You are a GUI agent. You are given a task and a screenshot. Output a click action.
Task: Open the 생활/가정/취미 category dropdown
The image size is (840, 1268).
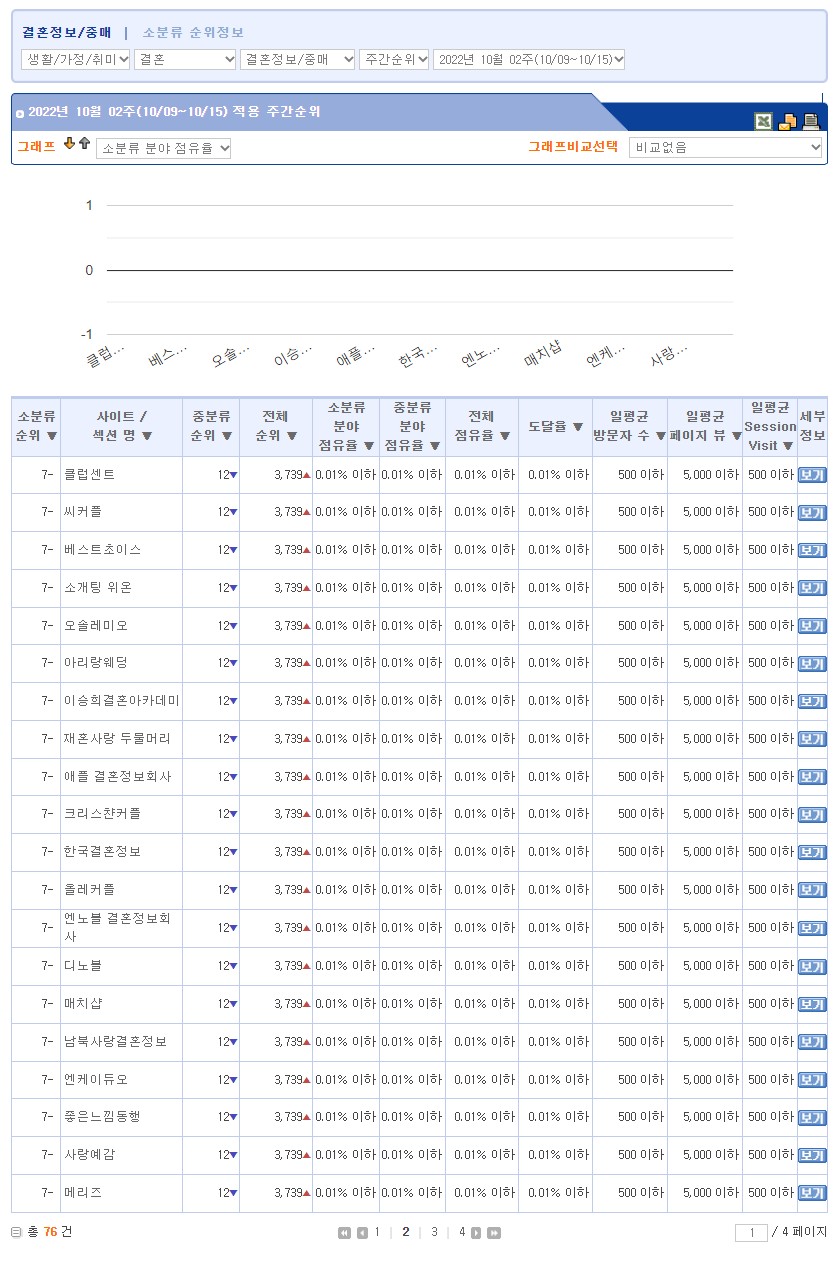point(76,59)
